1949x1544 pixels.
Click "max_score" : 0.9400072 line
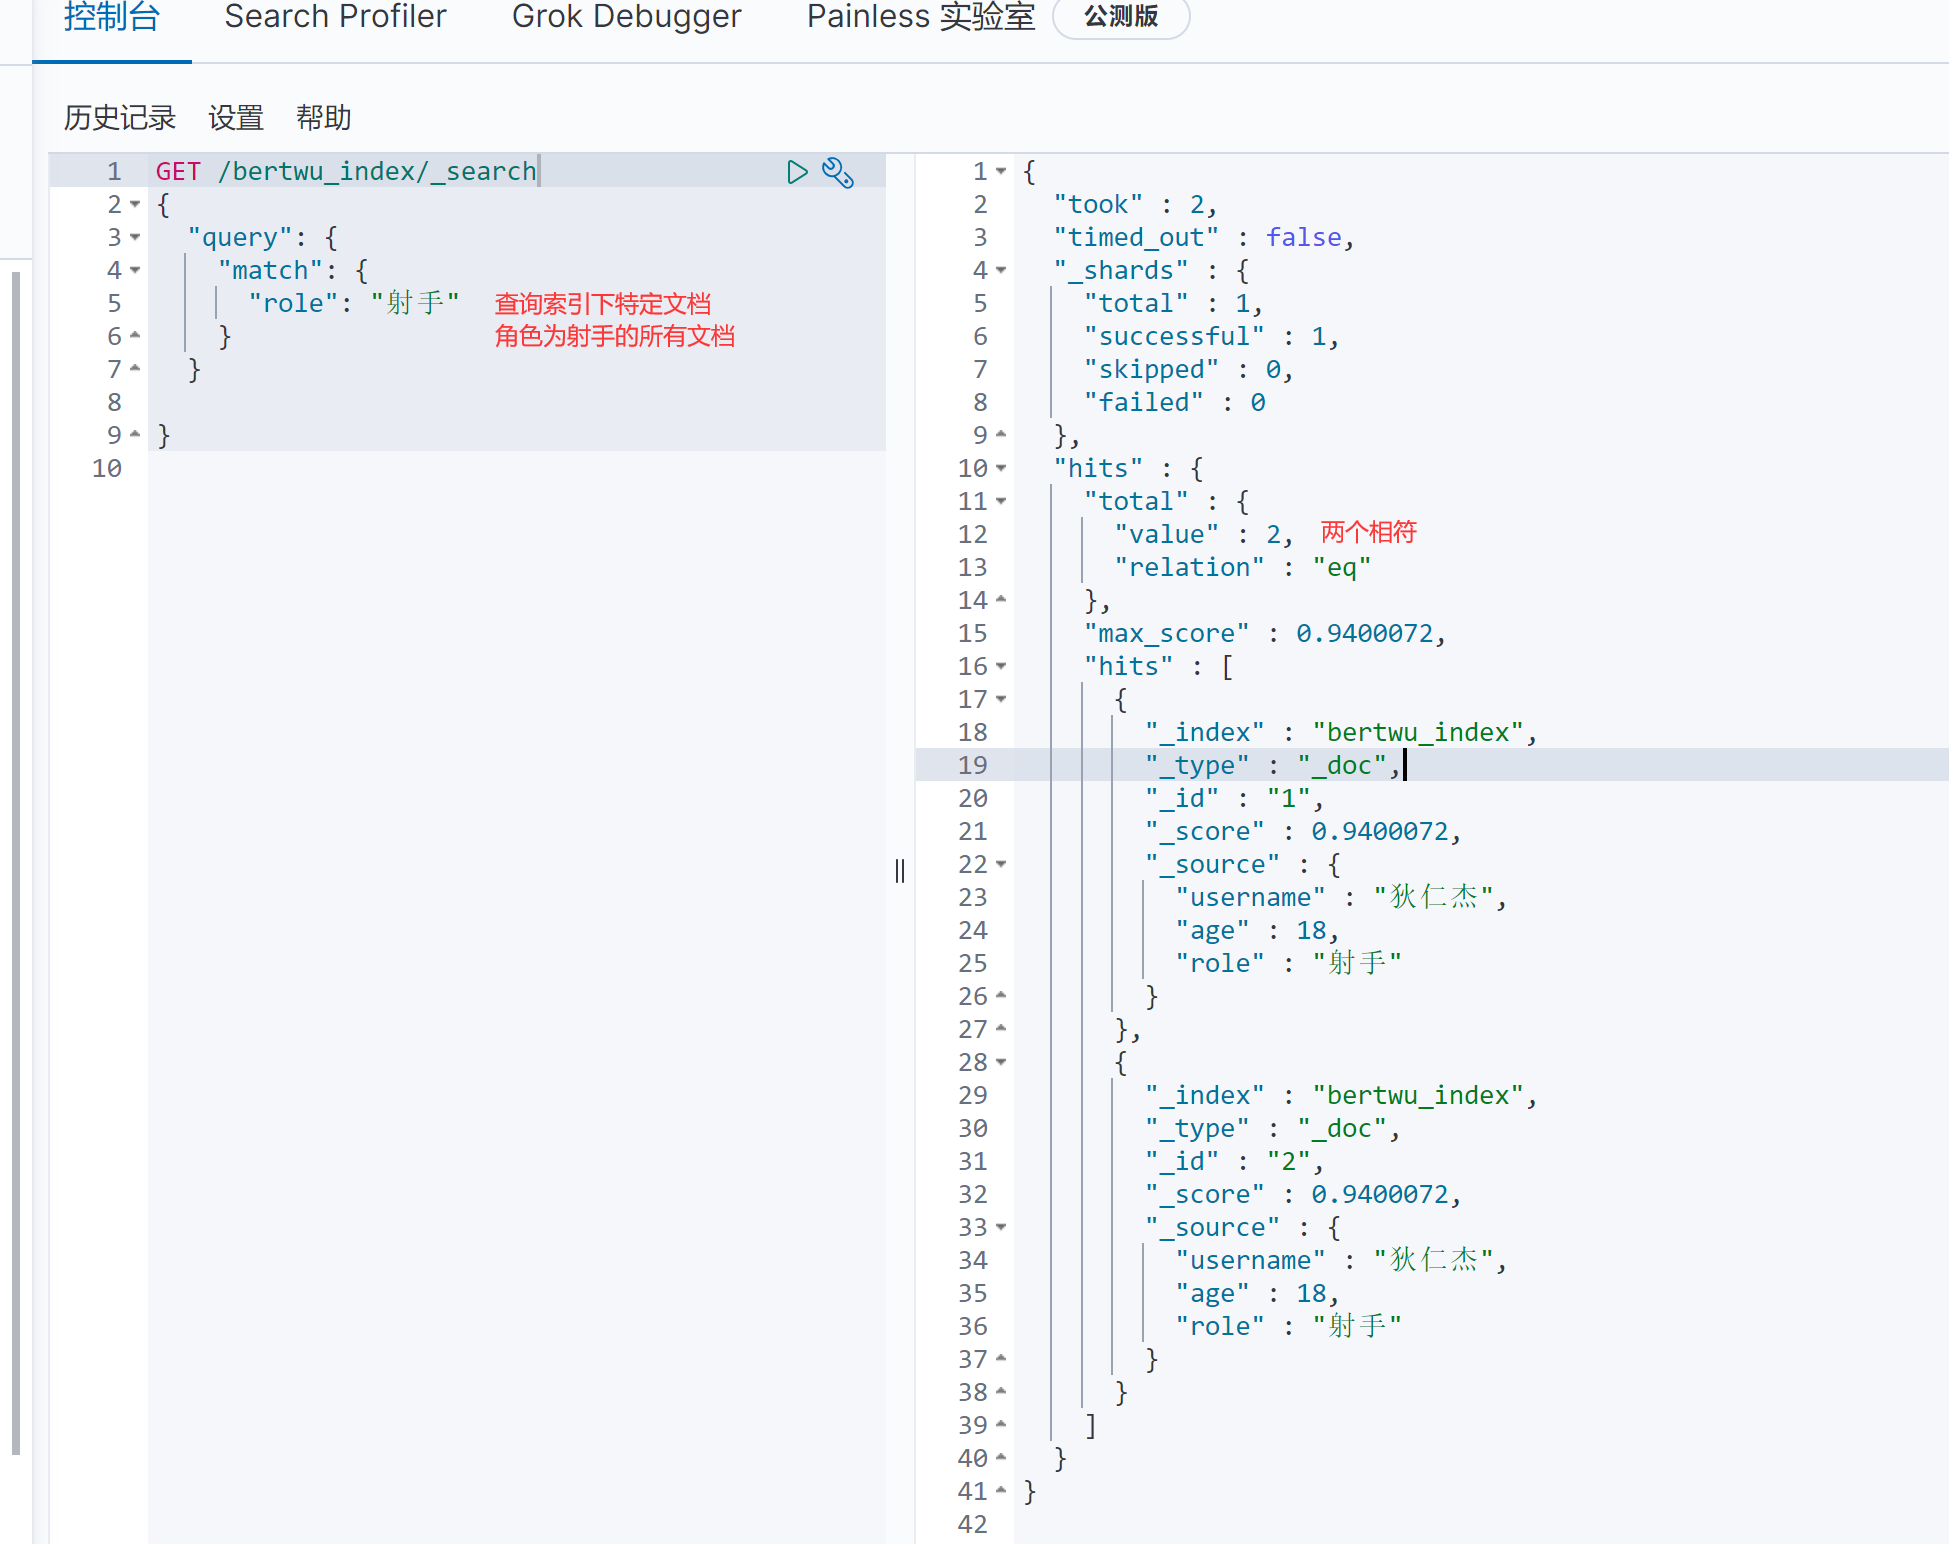click(x=1265, y=634)
